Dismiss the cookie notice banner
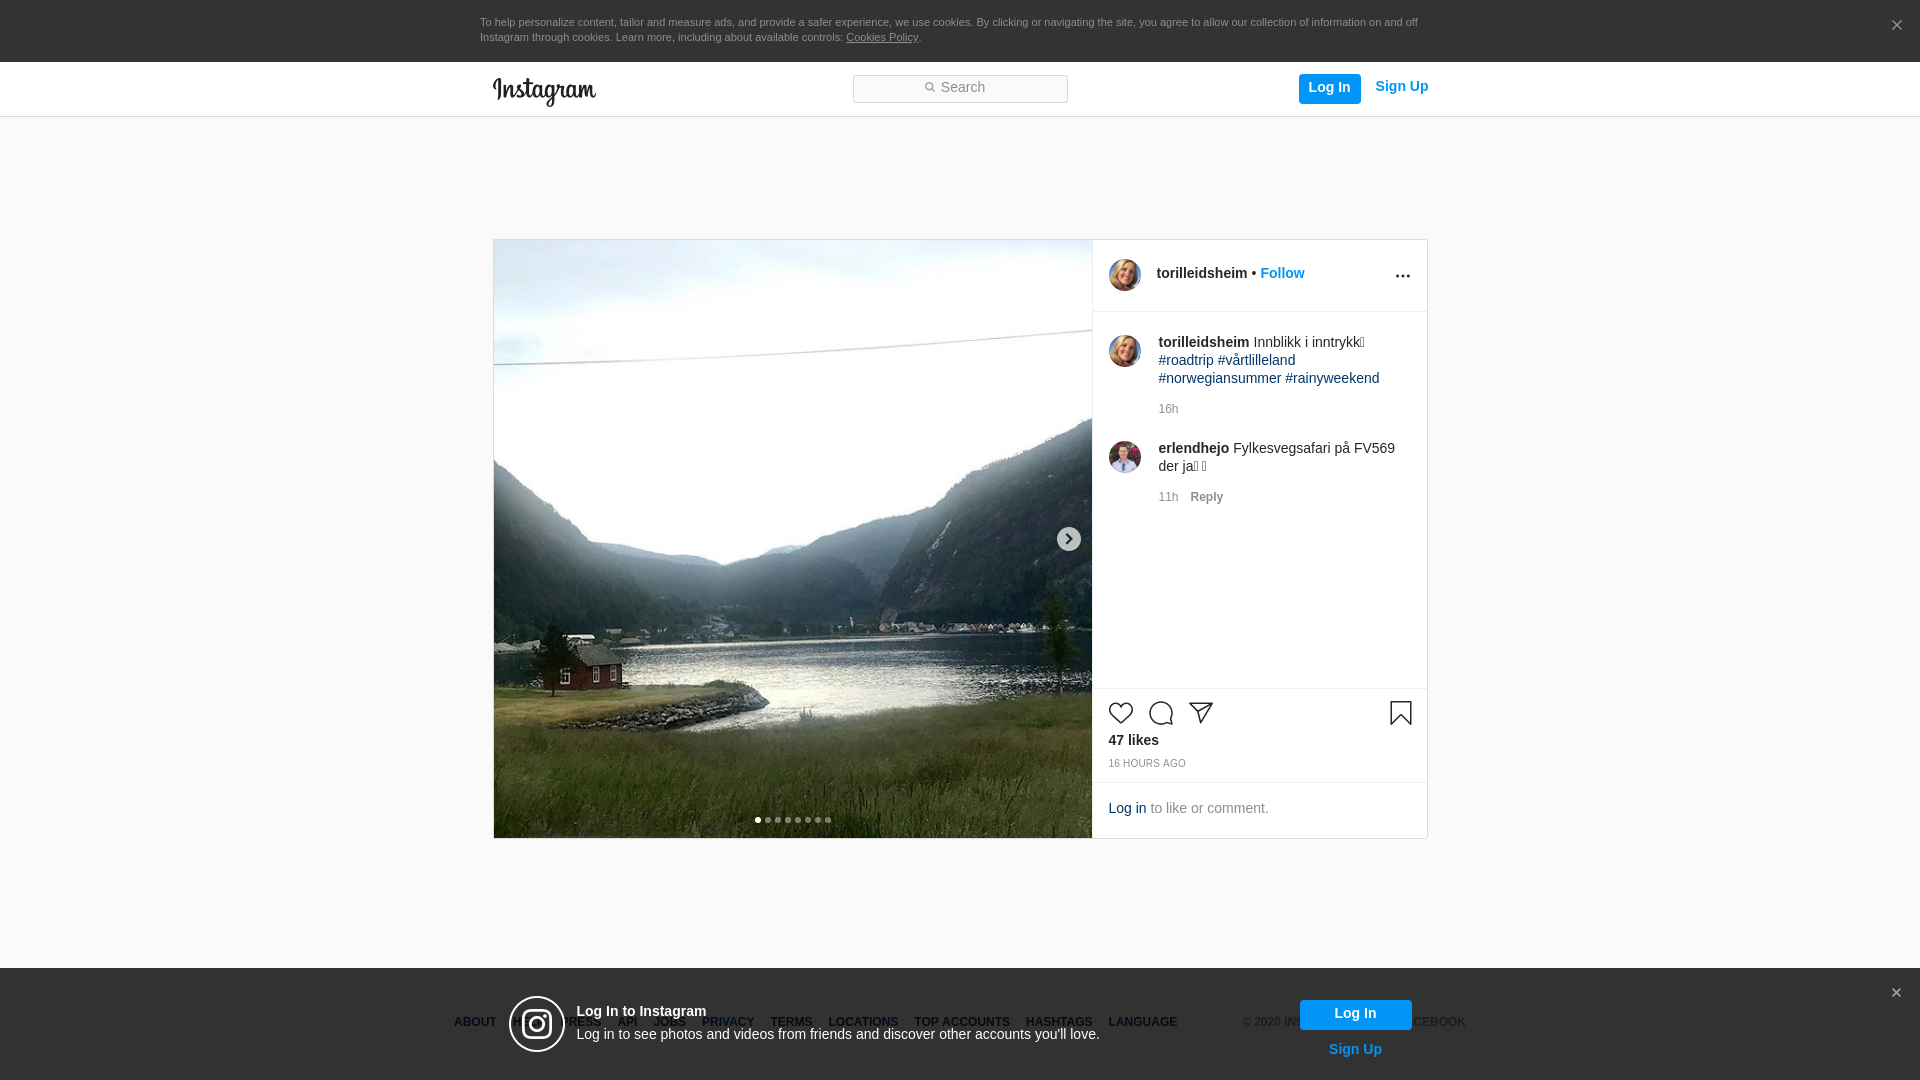The width and height of the screenshot is (1920, 1080). [1896, 26]
